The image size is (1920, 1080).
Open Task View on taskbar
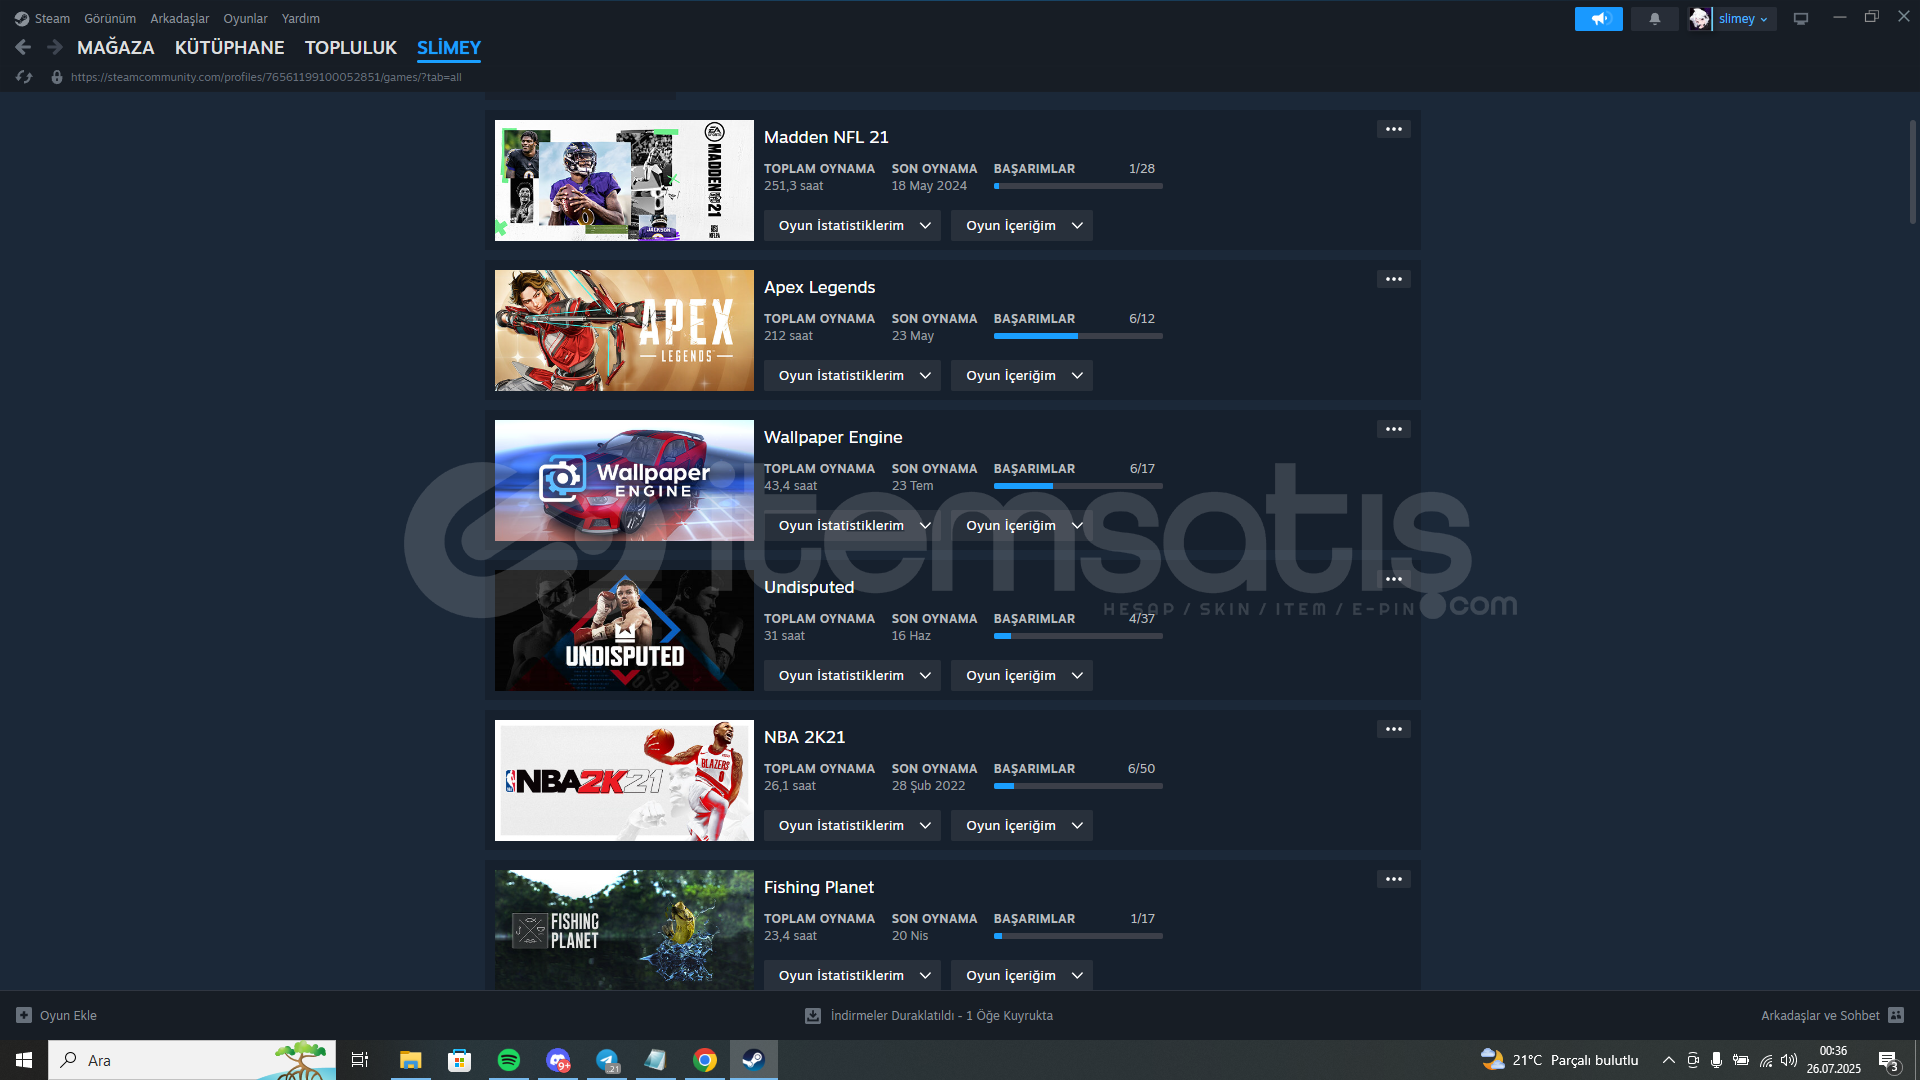pyautogui.click(x=360, y=1060)
